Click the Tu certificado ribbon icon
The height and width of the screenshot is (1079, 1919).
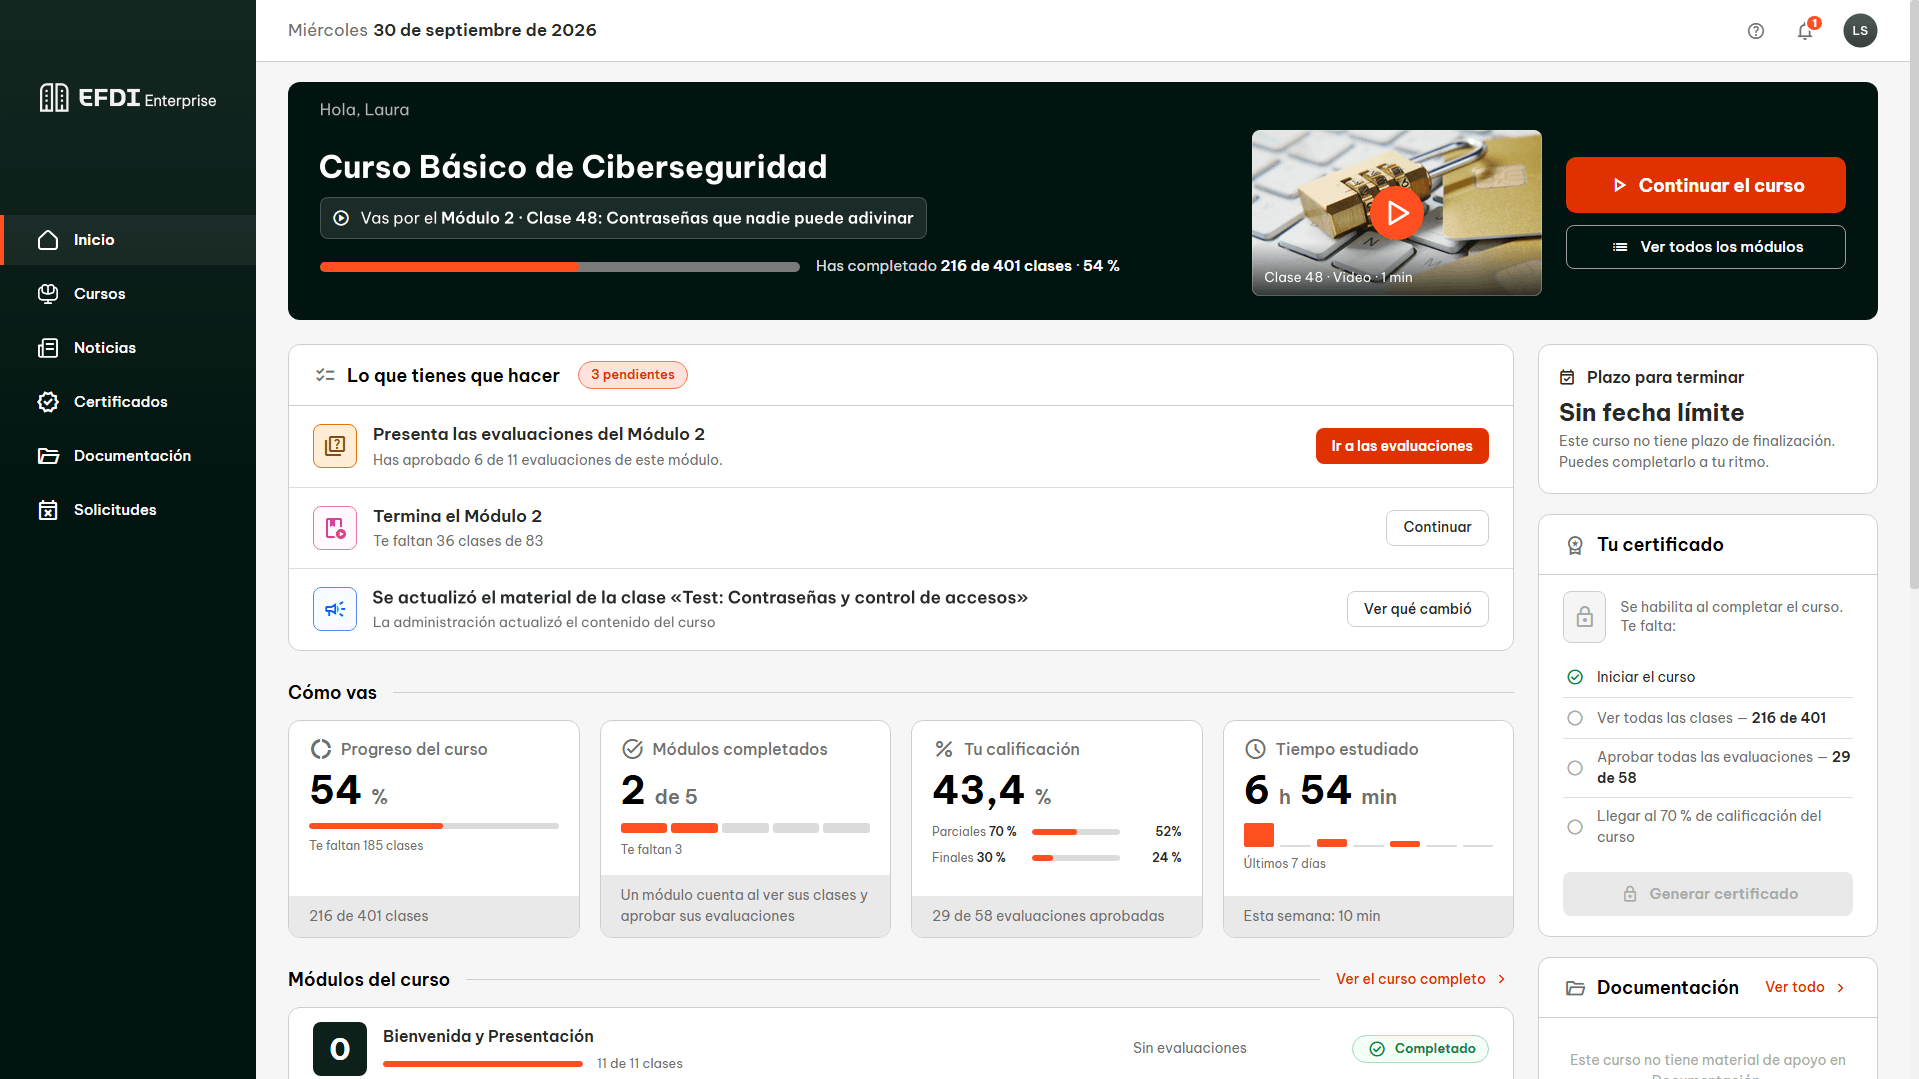(1575, 545)
